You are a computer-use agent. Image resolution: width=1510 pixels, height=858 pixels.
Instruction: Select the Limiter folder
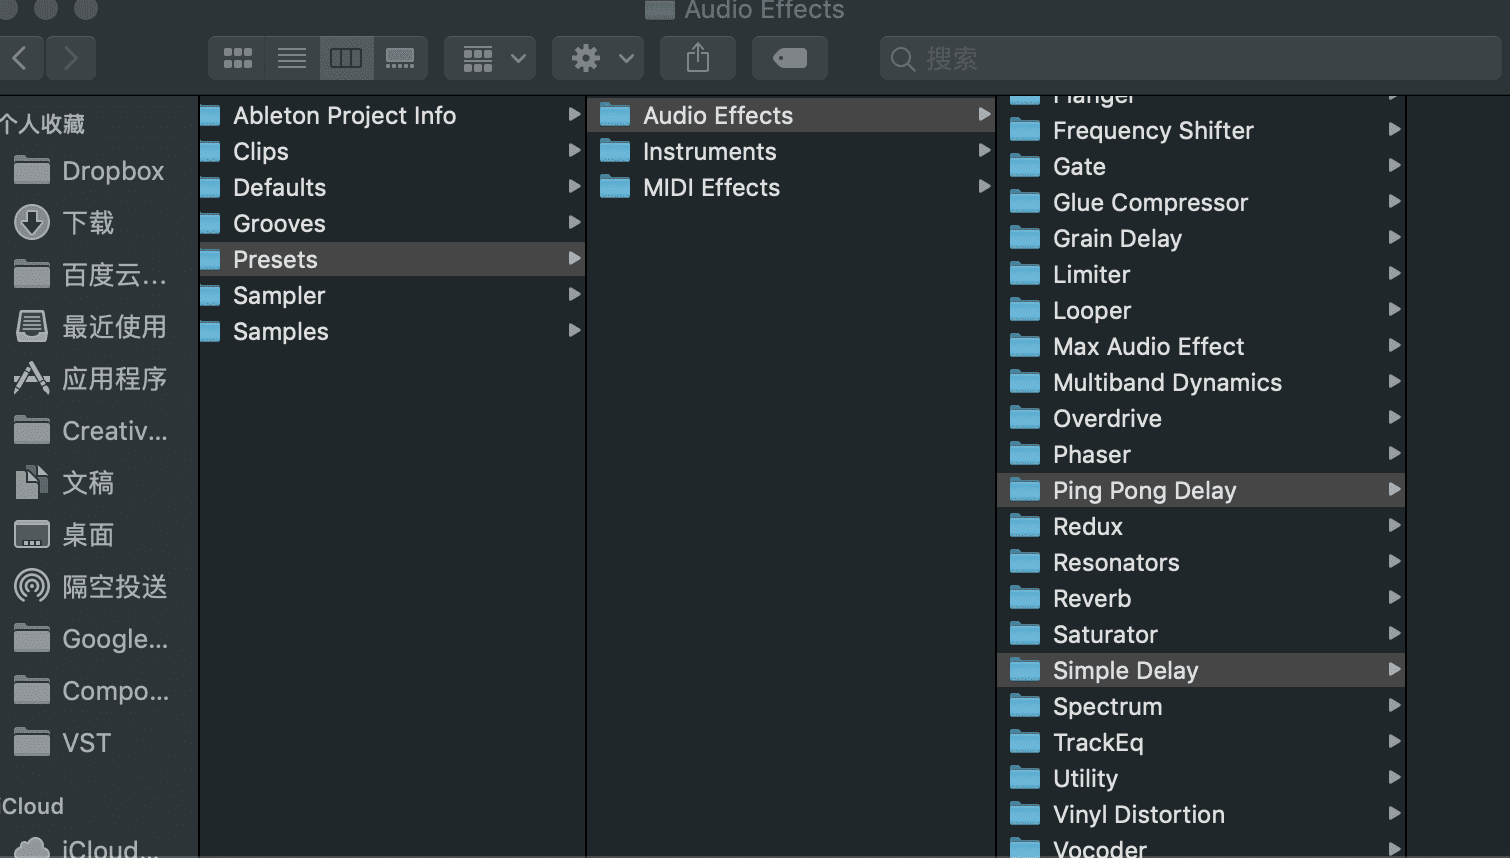pos(1202,274)
